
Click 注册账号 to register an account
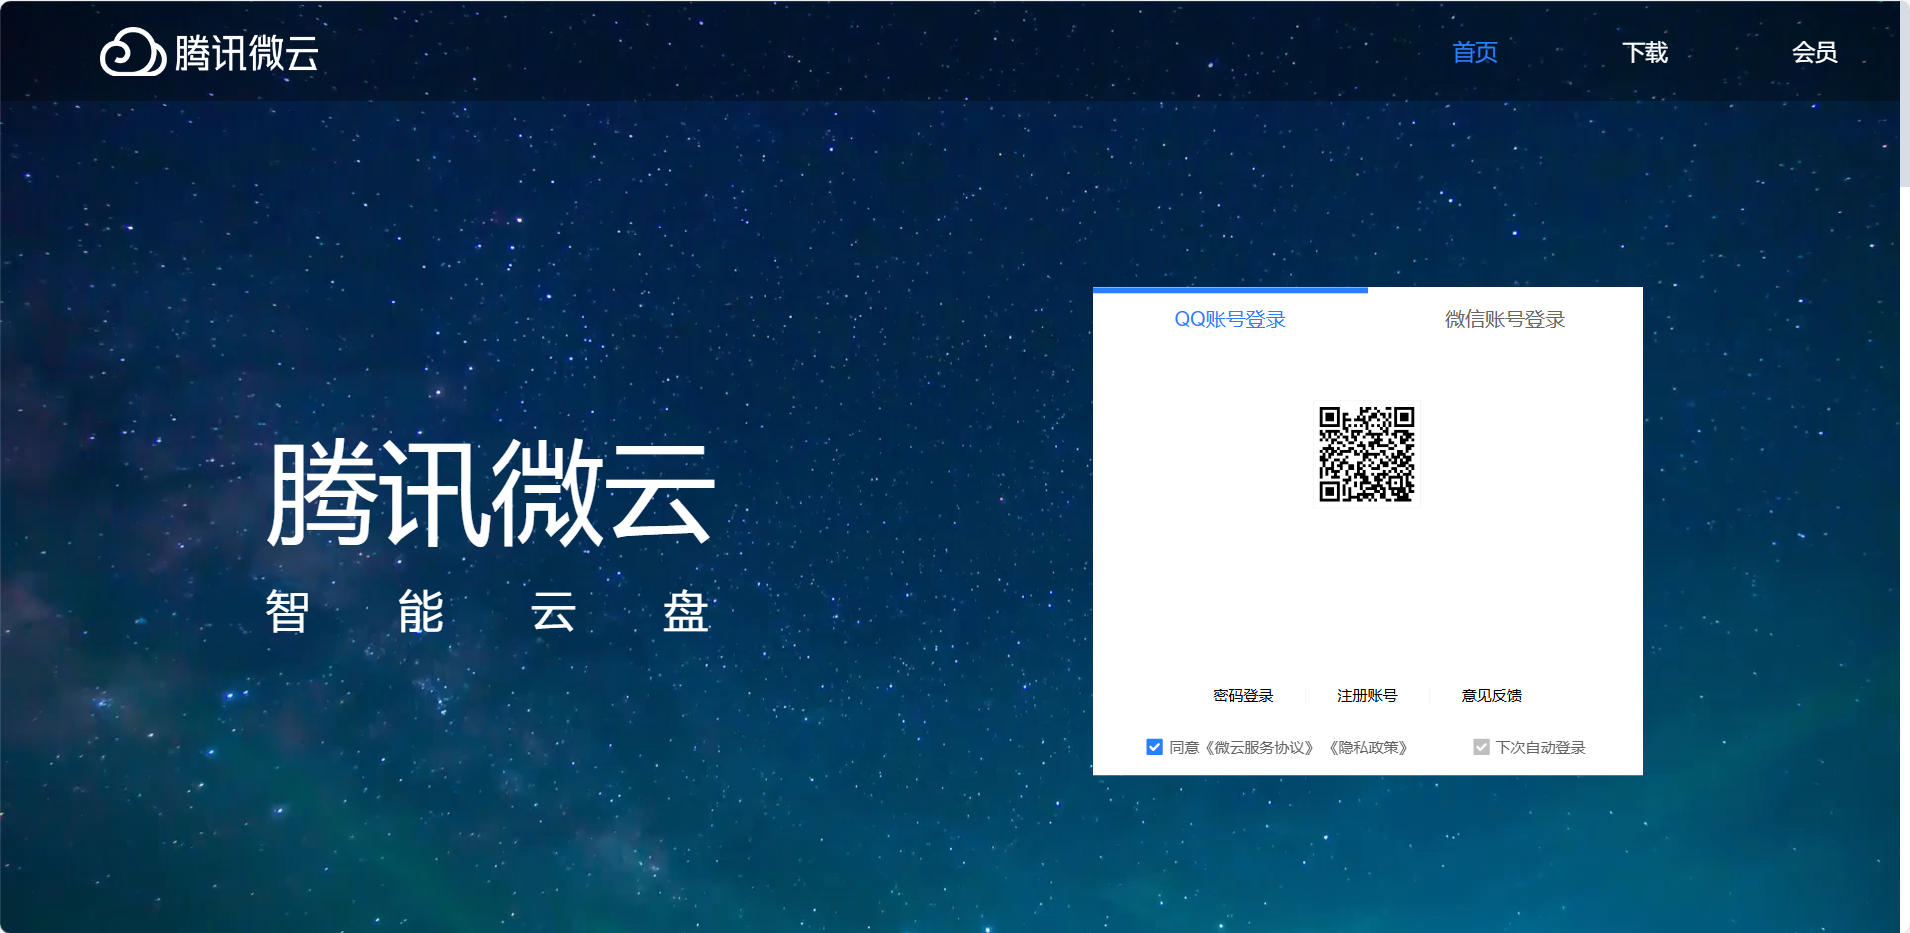point(1368,695)
